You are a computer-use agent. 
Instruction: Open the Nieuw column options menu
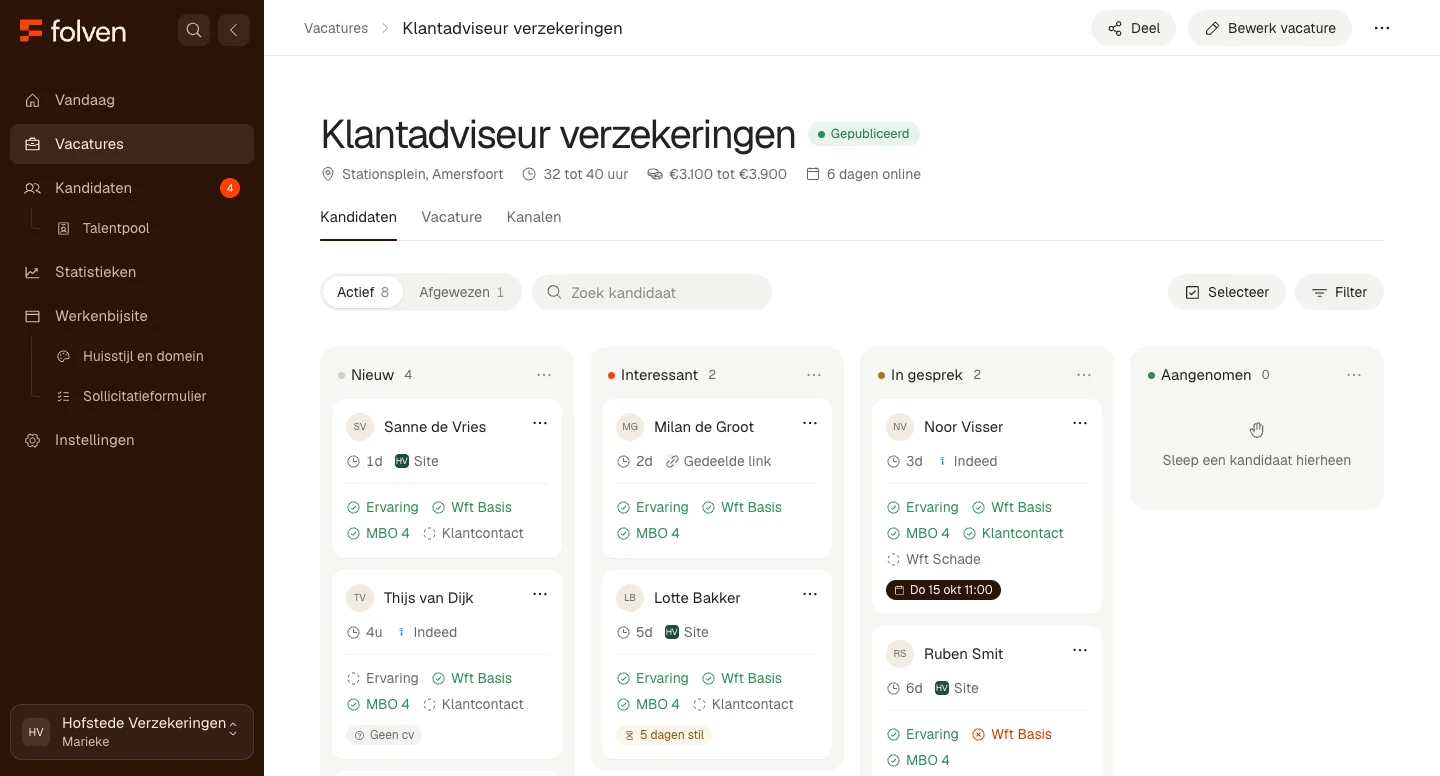[544, 375]
